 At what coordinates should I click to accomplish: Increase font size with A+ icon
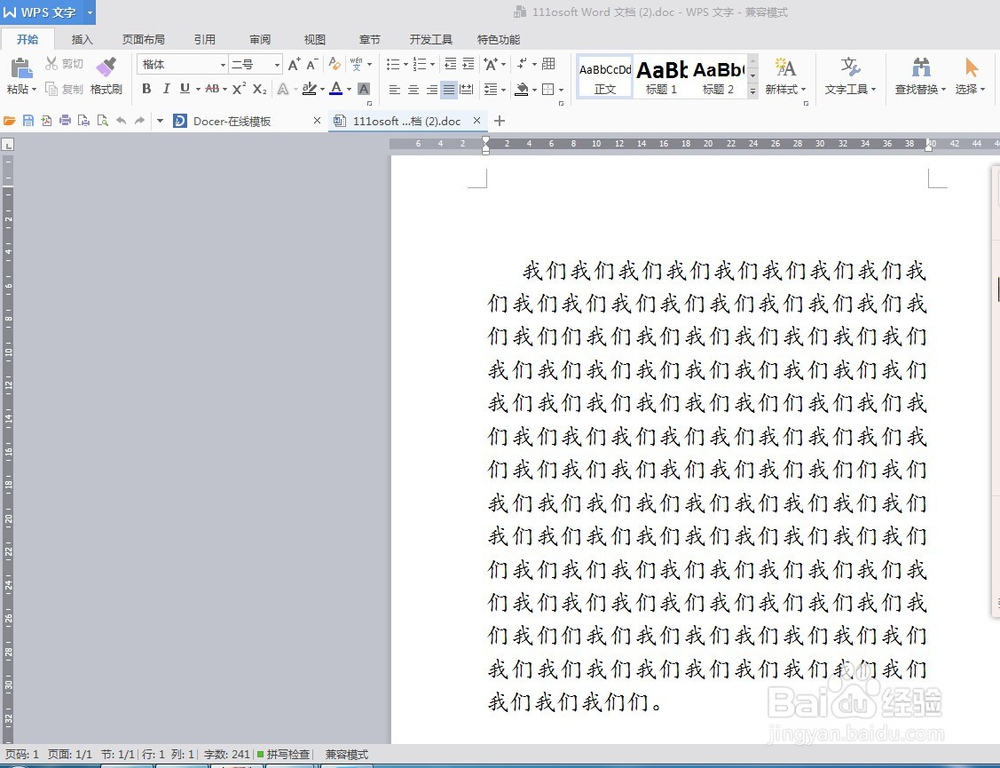point(294,64)
